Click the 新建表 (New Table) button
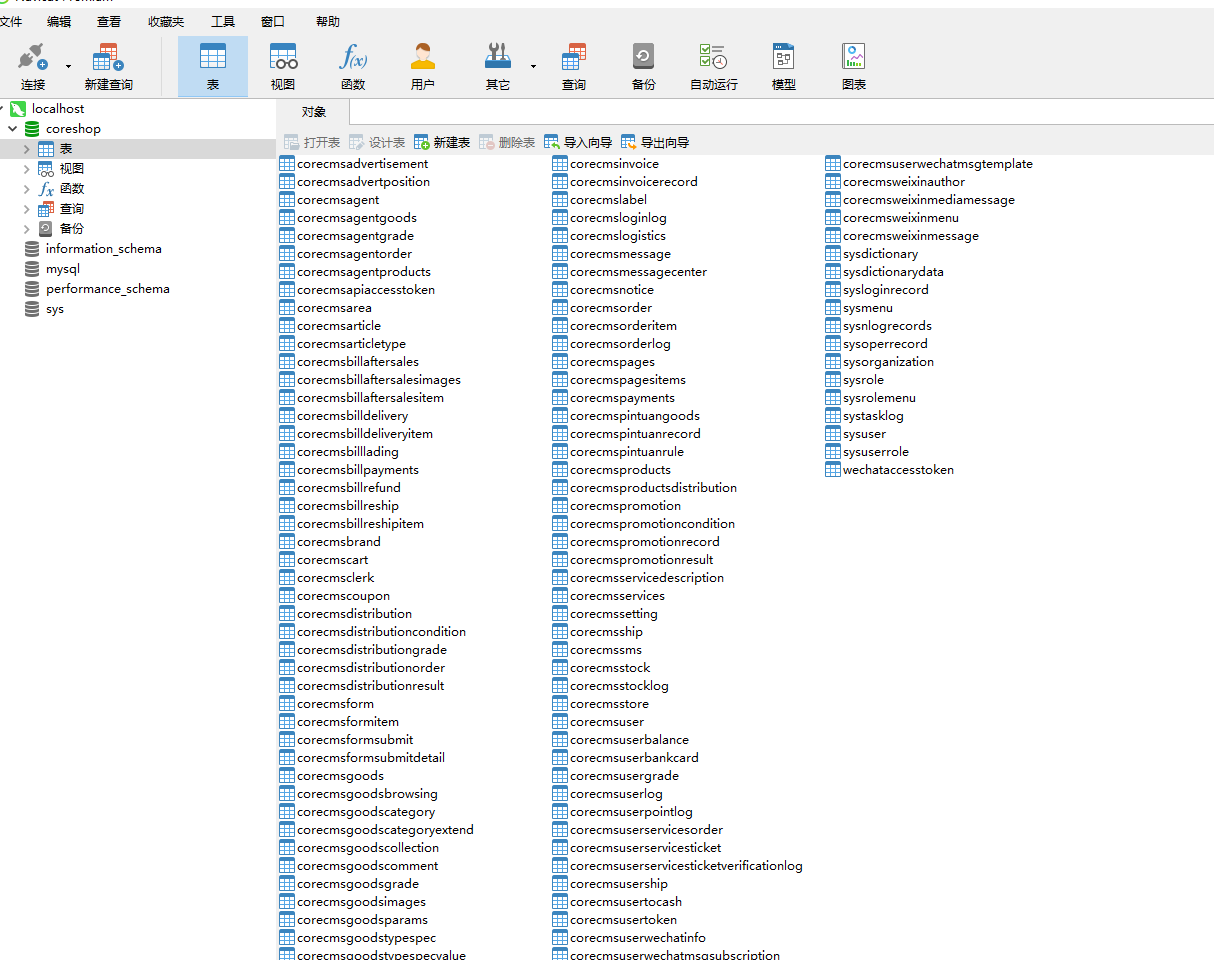1214x960 pixels. [442, 143]
